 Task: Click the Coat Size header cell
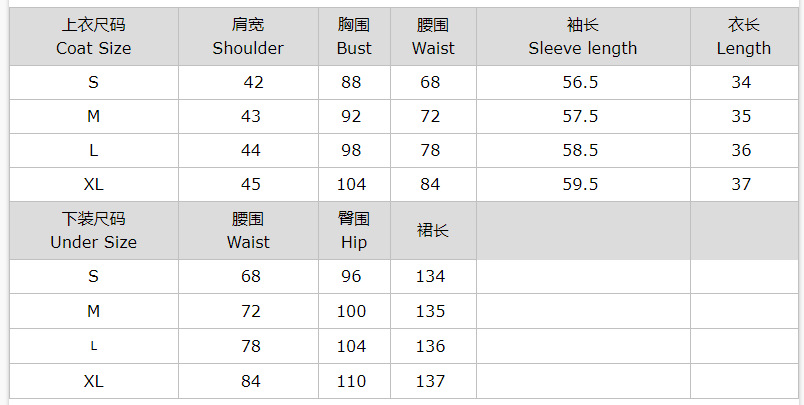93,36
